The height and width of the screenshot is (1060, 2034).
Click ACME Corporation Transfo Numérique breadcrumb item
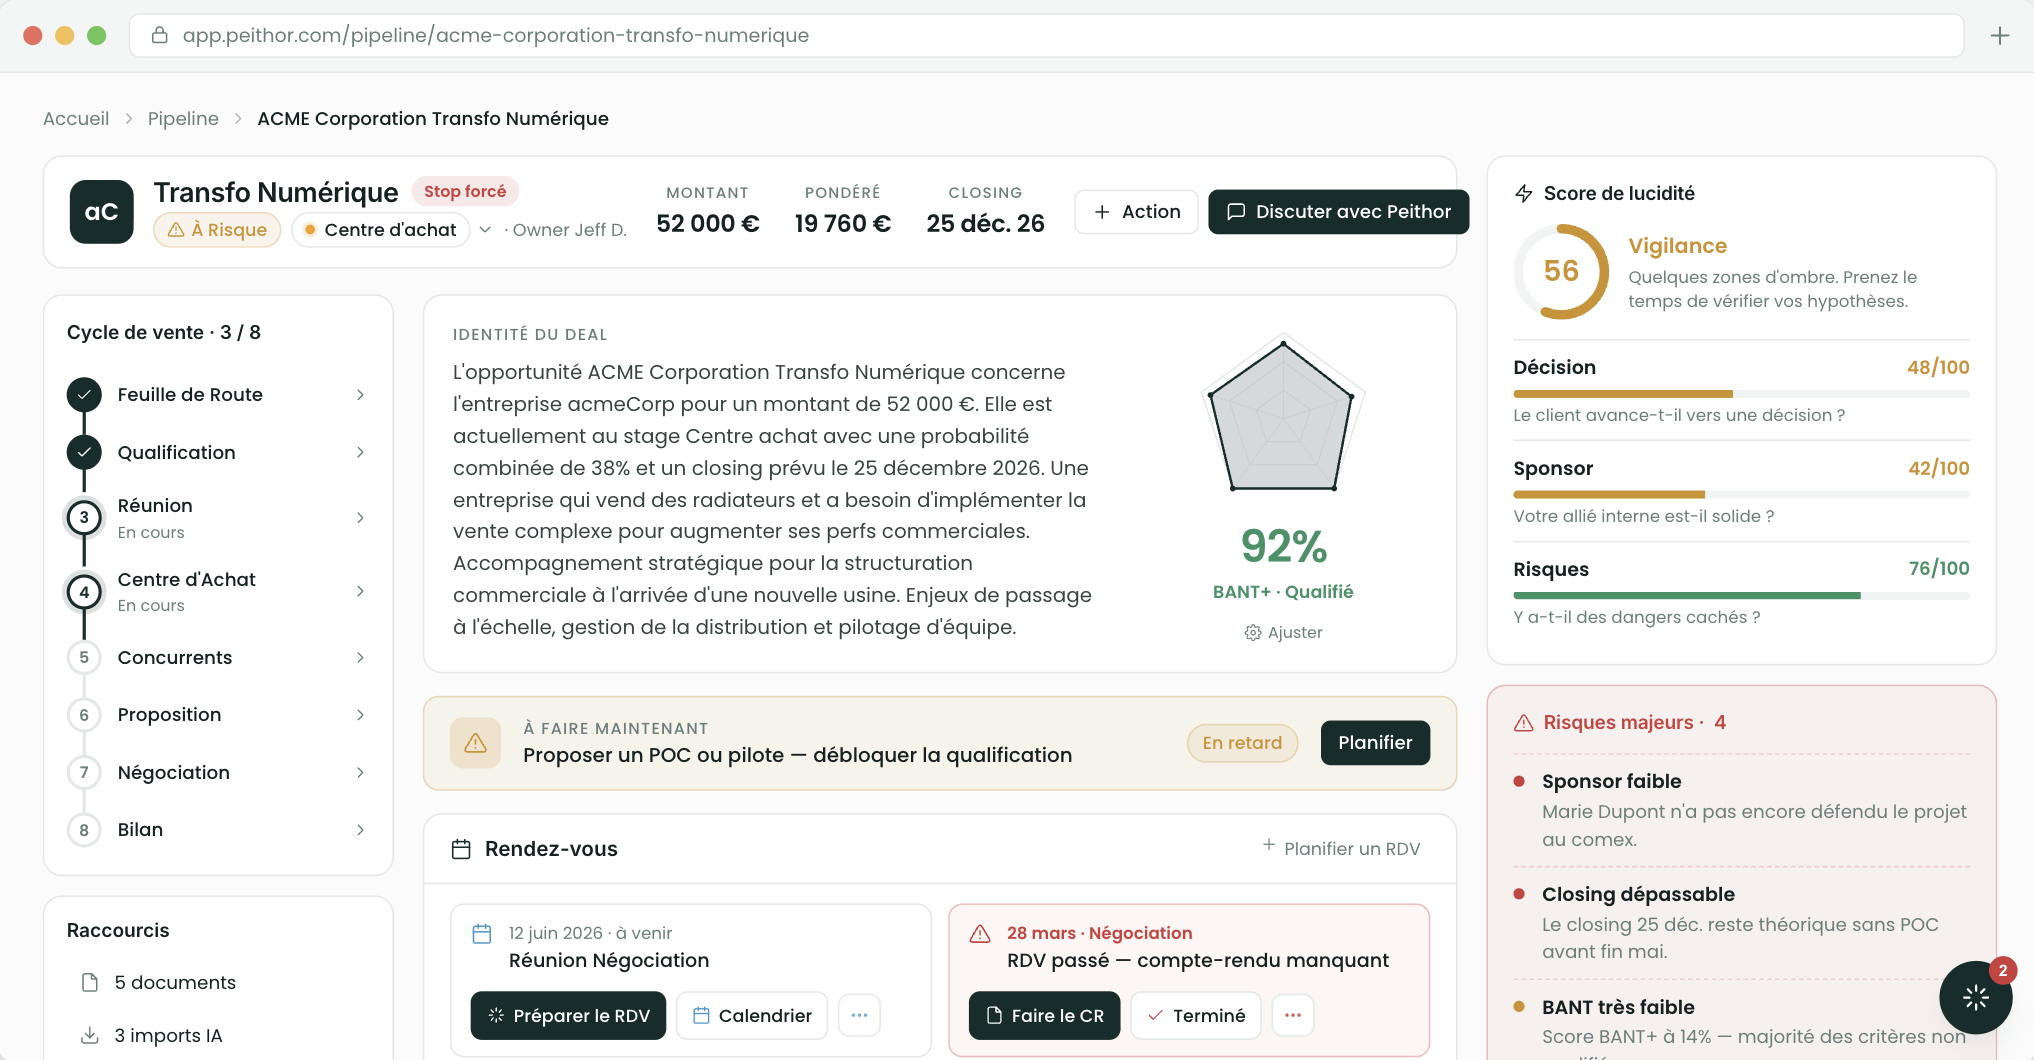point(433,118)
